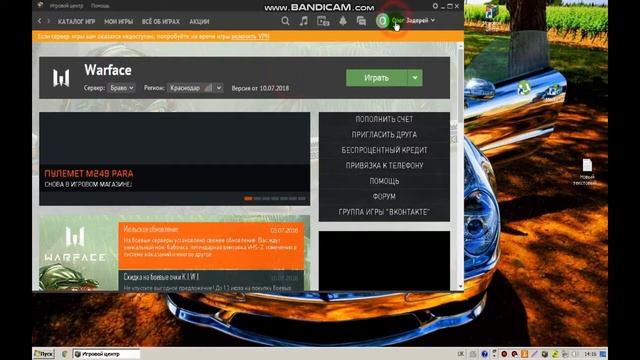Open the notifications bell icon
This screenshot has height=360, width=640.
point(343,21)
